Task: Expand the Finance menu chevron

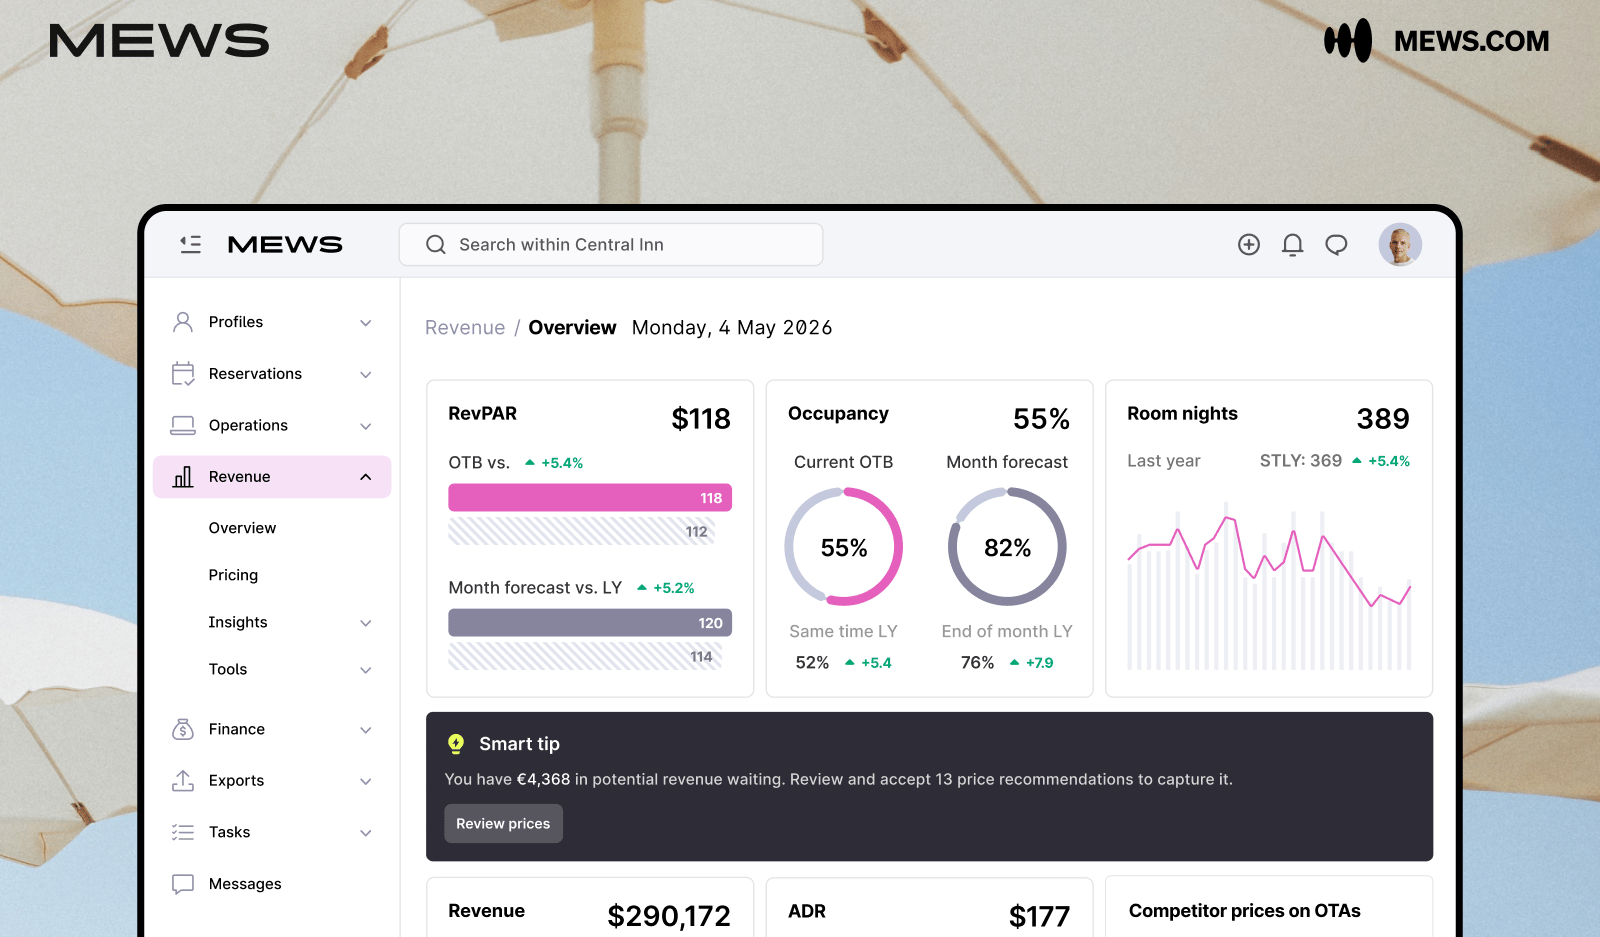Action: pyautogui.click(x=366, y=730)
